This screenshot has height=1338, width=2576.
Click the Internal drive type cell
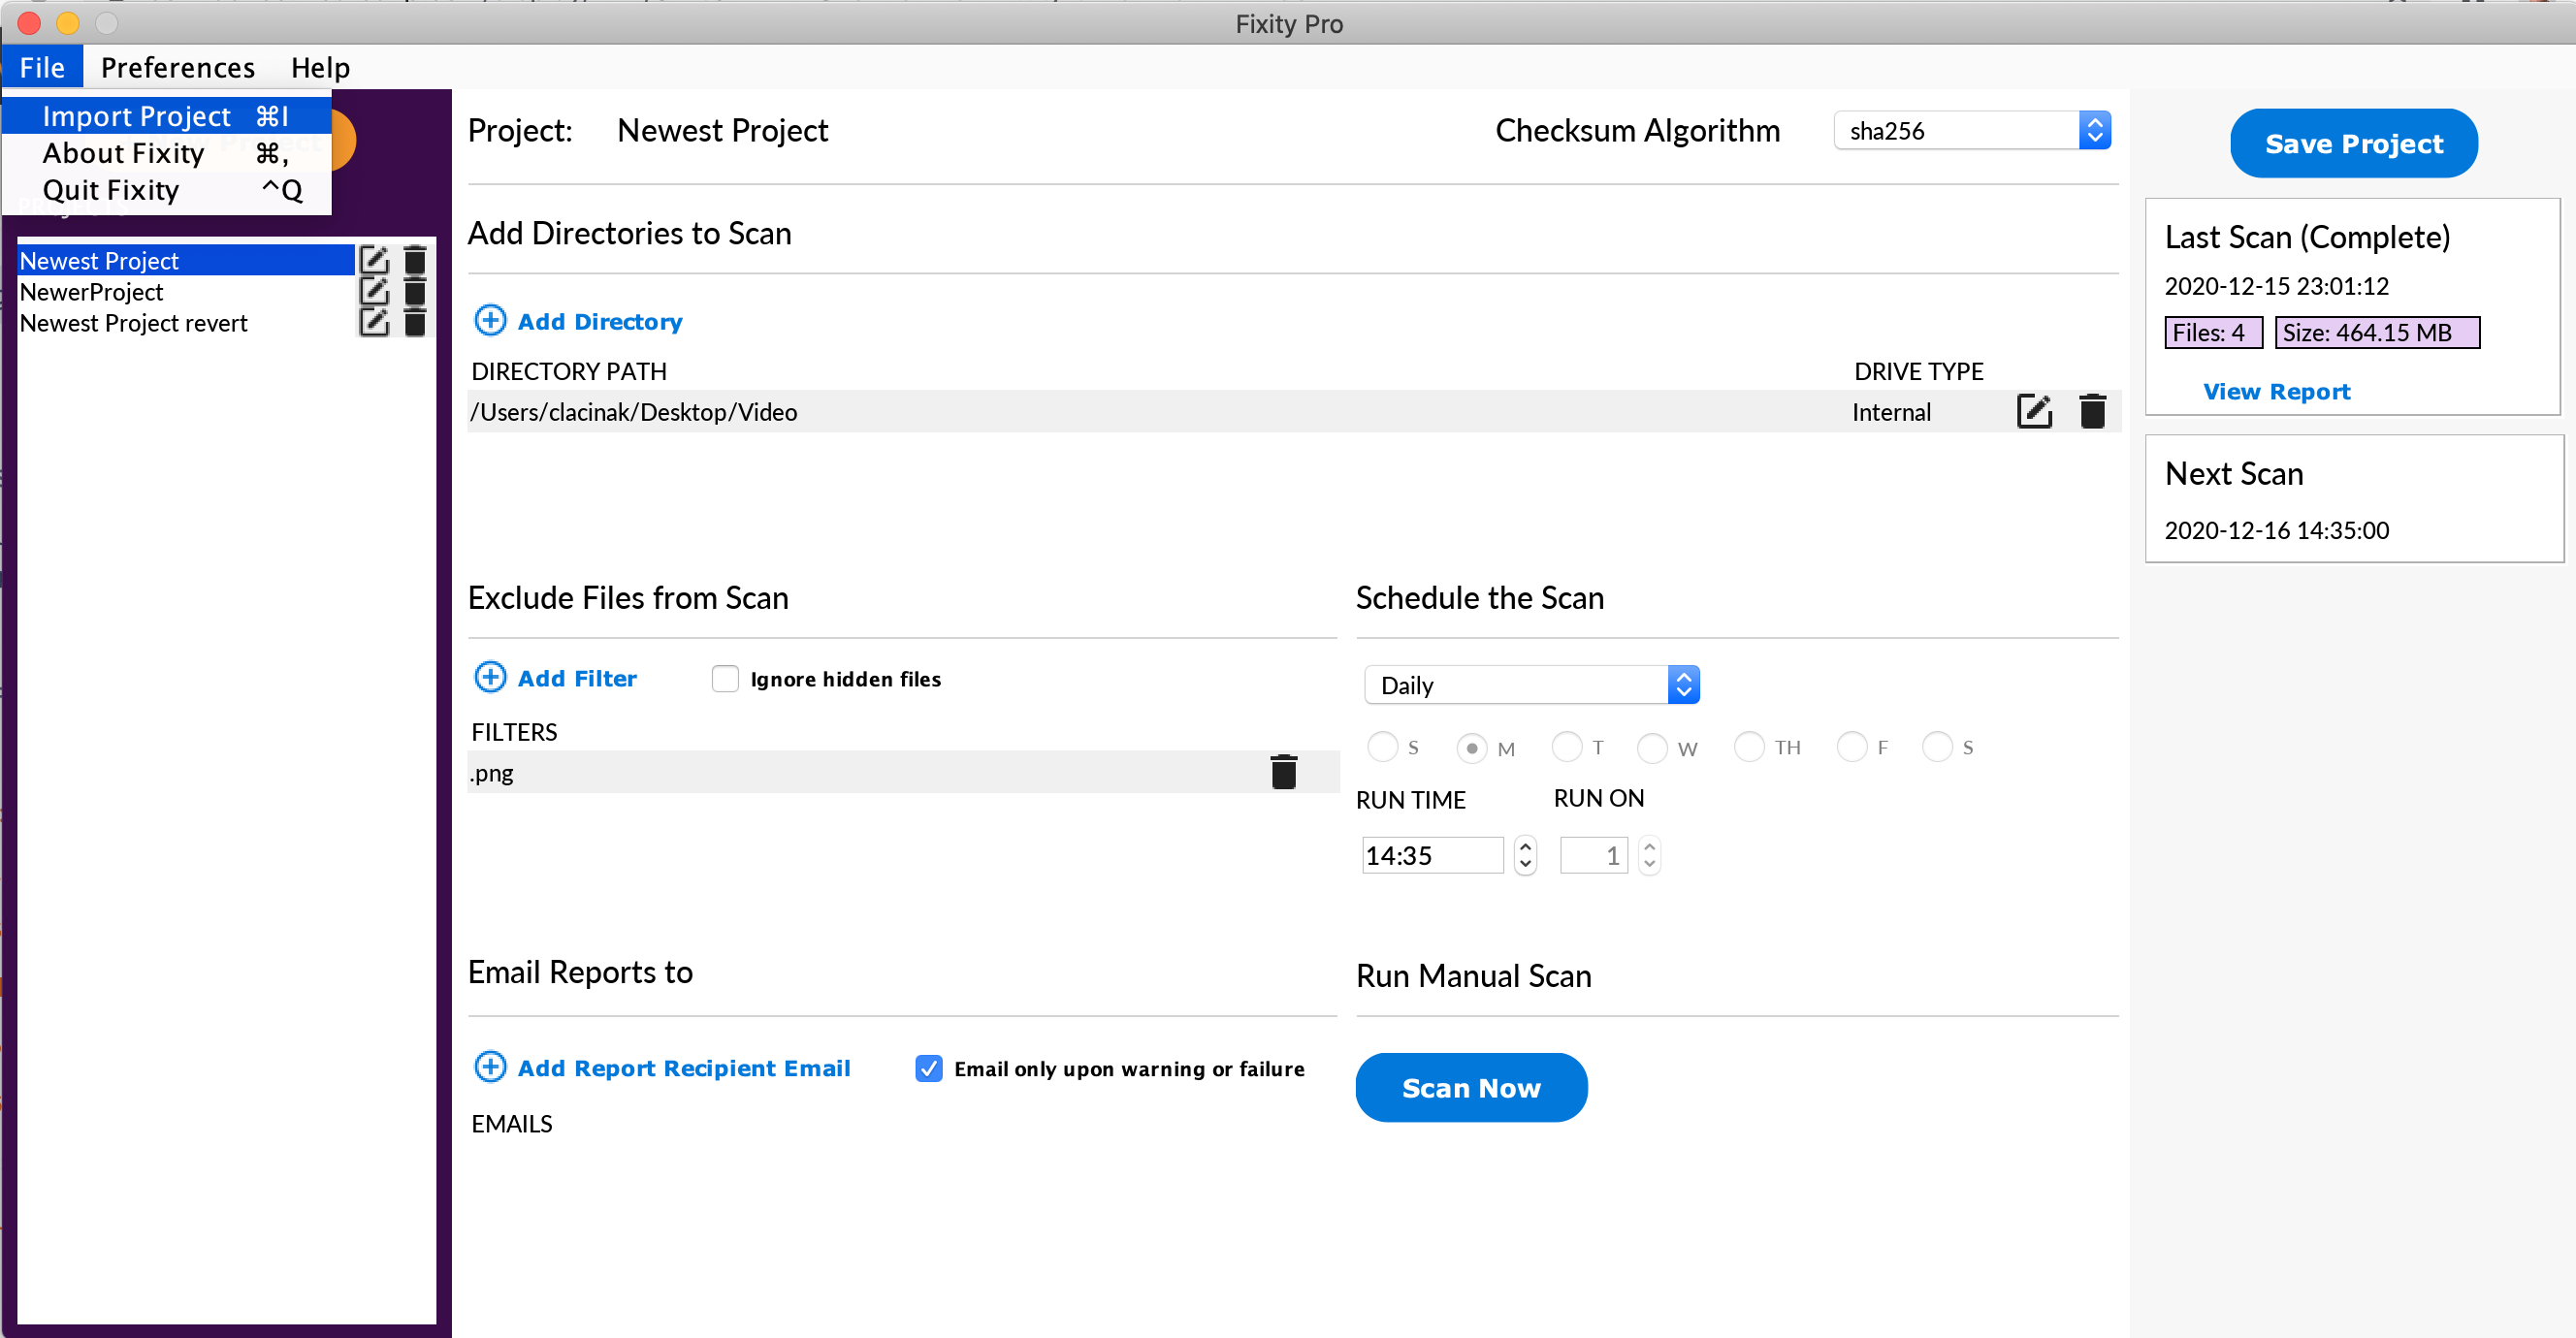(1890, 411)
